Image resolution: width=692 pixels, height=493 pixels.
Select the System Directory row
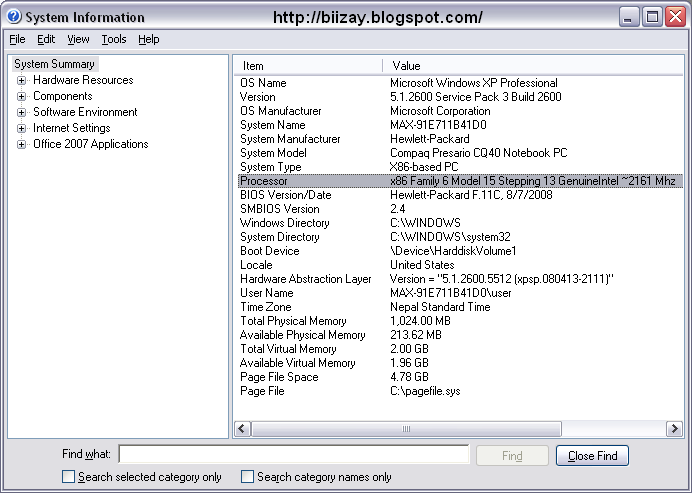tap(459, 237)
